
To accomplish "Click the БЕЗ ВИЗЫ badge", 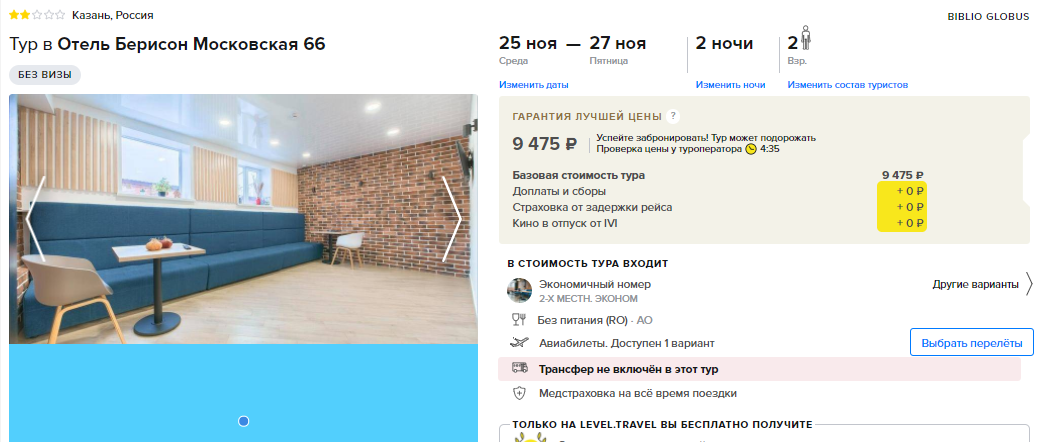I will coord(45,75).
